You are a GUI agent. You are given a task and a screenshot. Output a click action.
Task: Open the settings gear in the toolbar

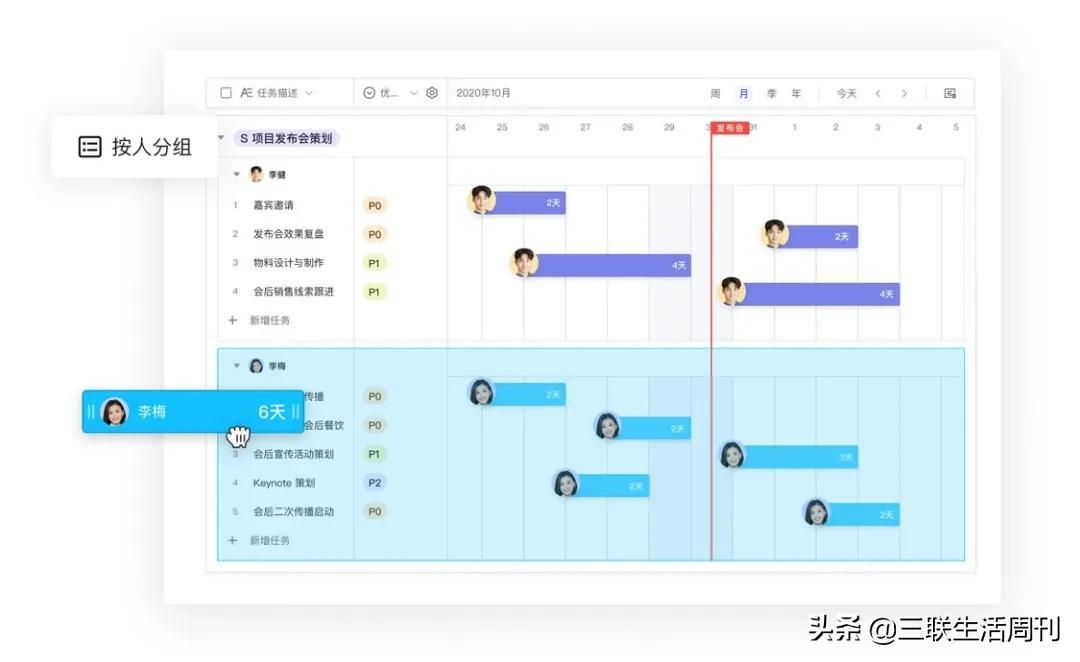tap(431, 92)
